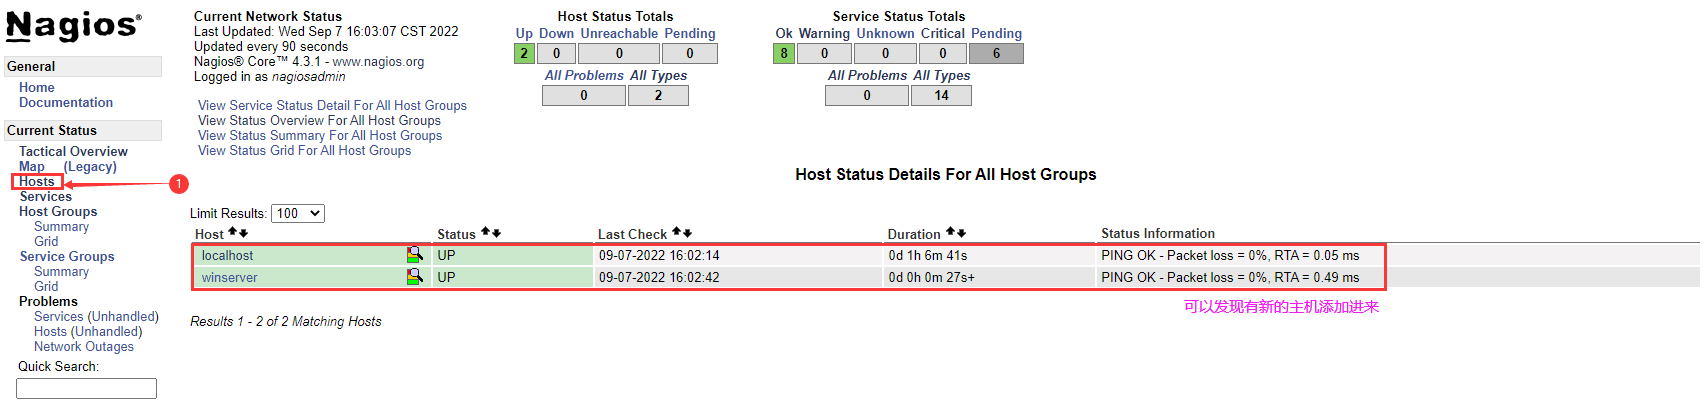Click service All Problems header link

pos(867,75)
